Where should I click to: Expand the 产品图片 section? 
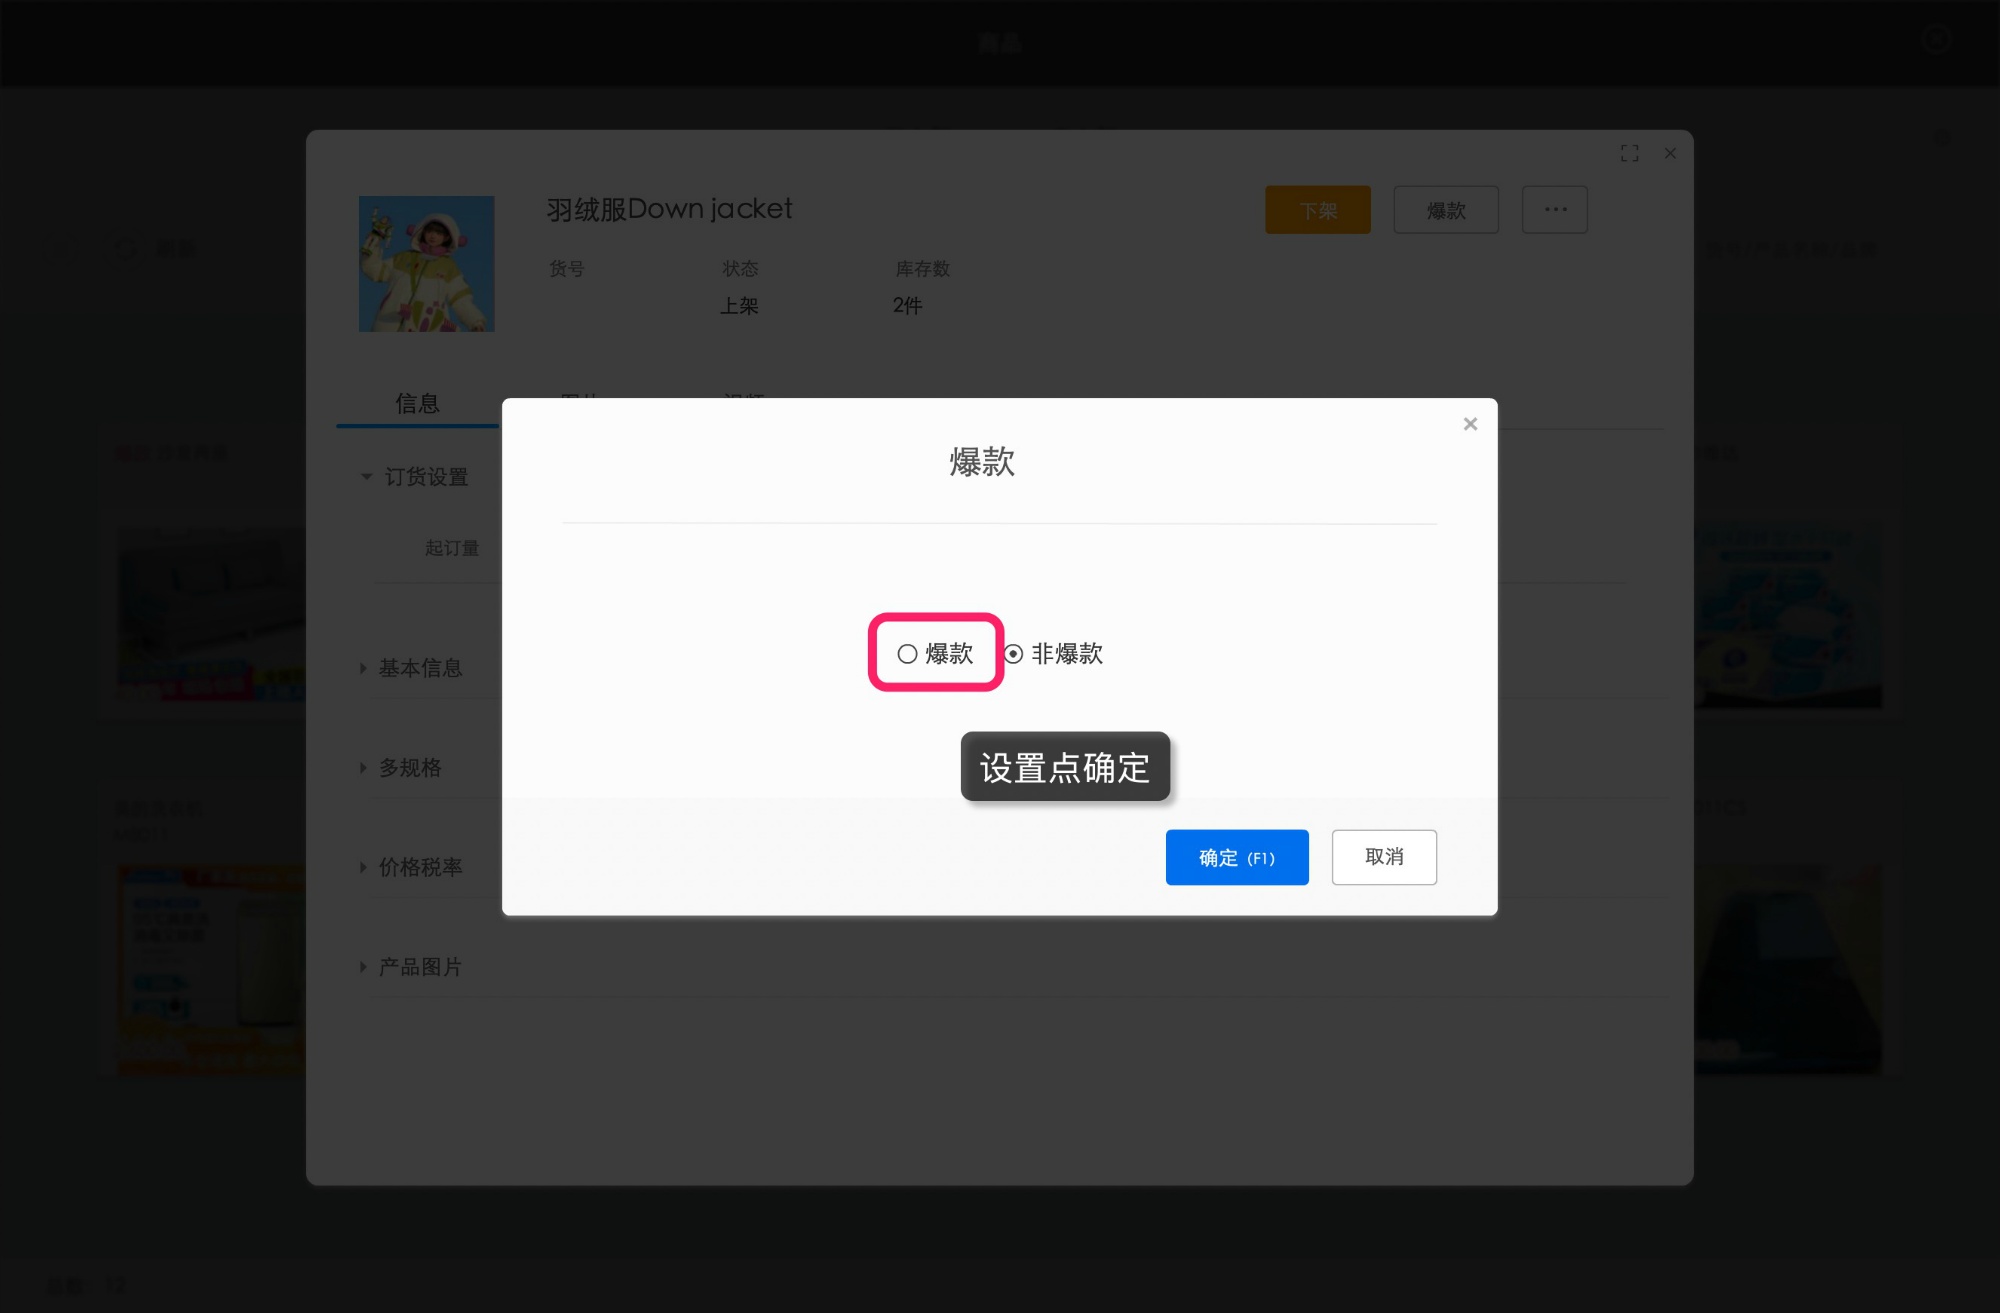coord(411,967)
